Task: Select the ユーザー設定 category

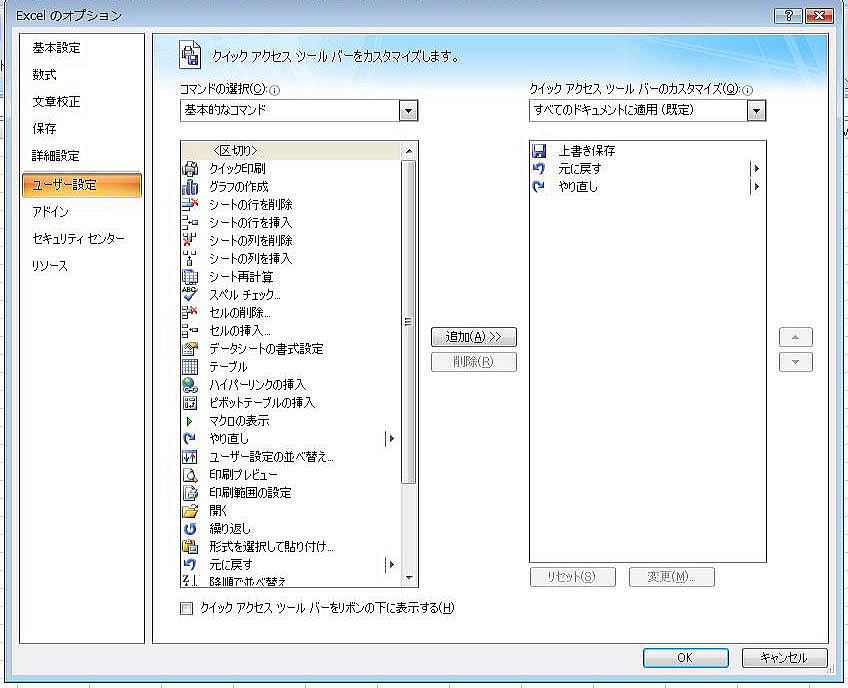Action: (x=82, y=185)
